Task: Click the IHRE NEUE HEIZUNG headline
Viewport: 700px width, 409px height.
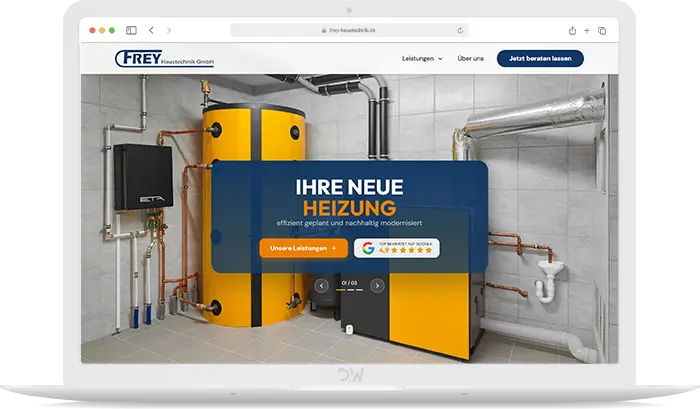Action: point(350,198)
